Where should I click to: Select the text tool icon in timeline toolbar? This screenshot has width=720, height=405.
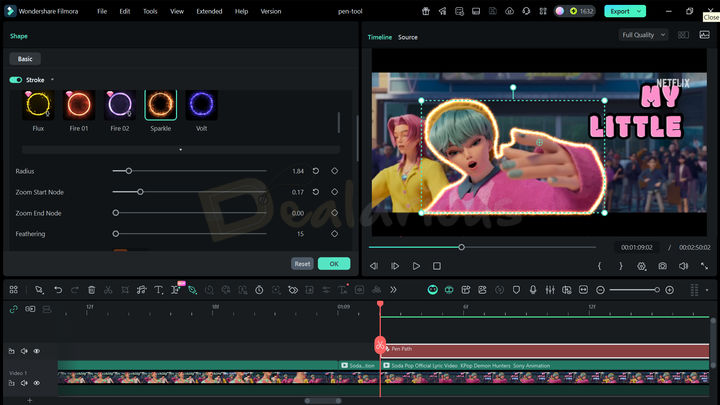(x=158, y=289)
